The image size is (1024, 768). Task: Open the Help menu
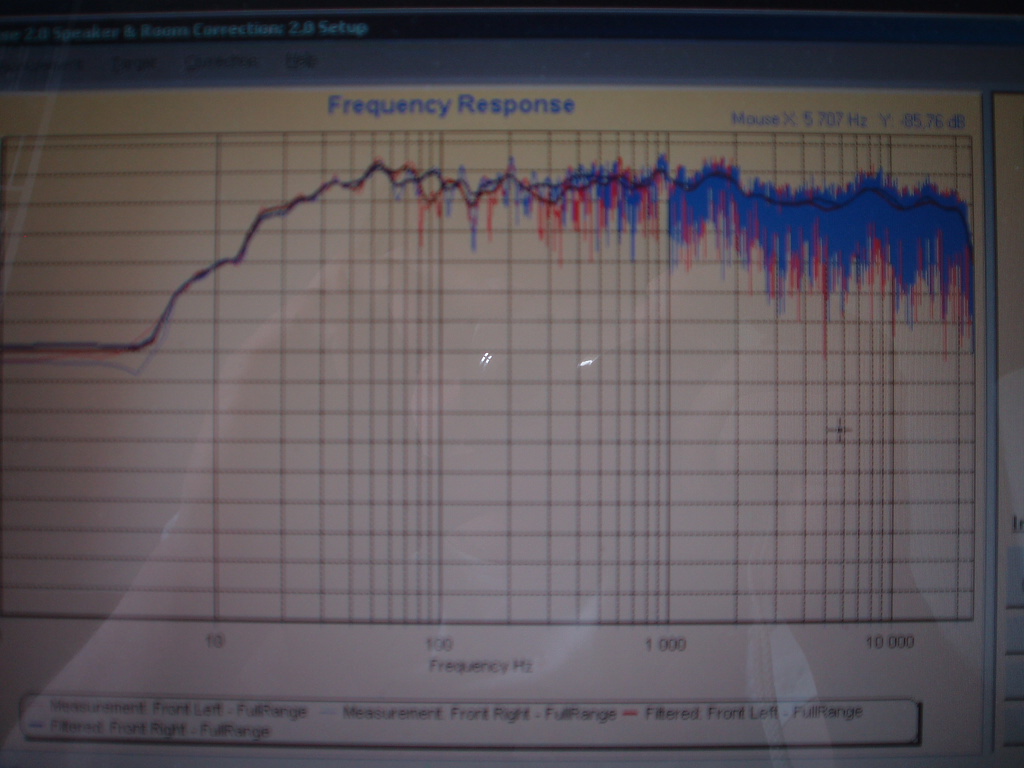coord(301,61)
